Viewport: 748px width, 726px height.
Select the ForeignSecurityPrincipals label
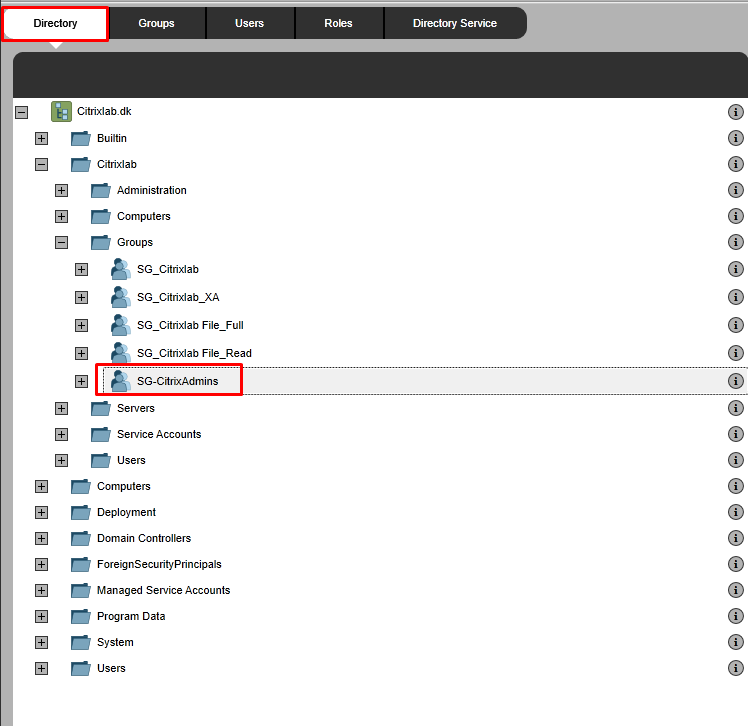(x=159, y=564)
